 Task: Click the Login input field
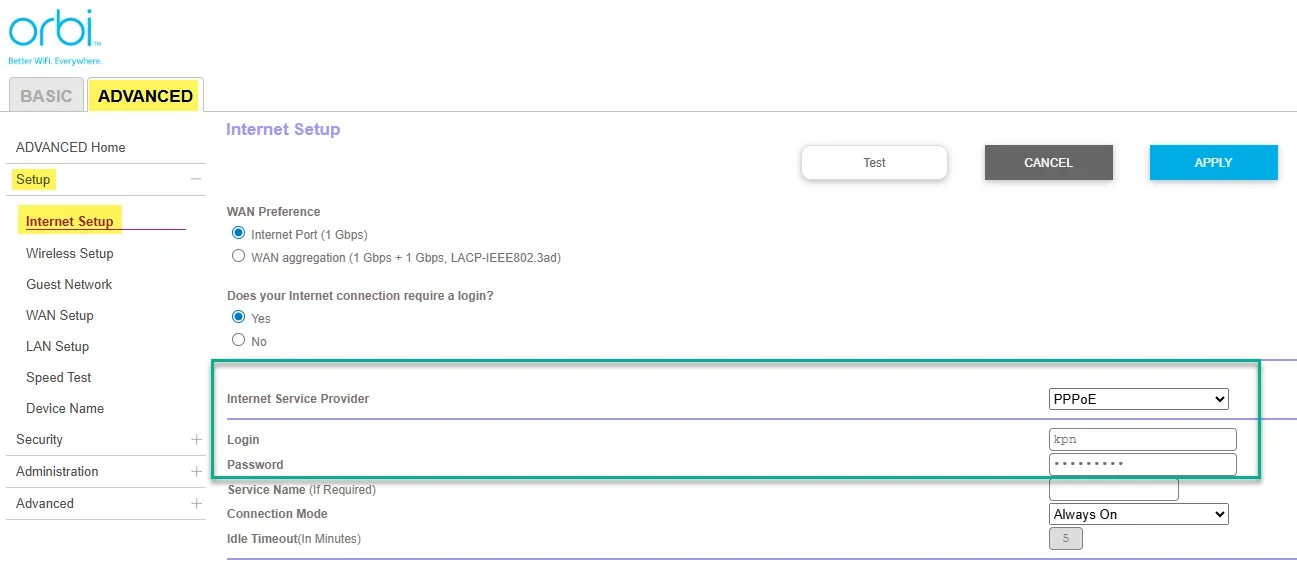click(1142, 439)
